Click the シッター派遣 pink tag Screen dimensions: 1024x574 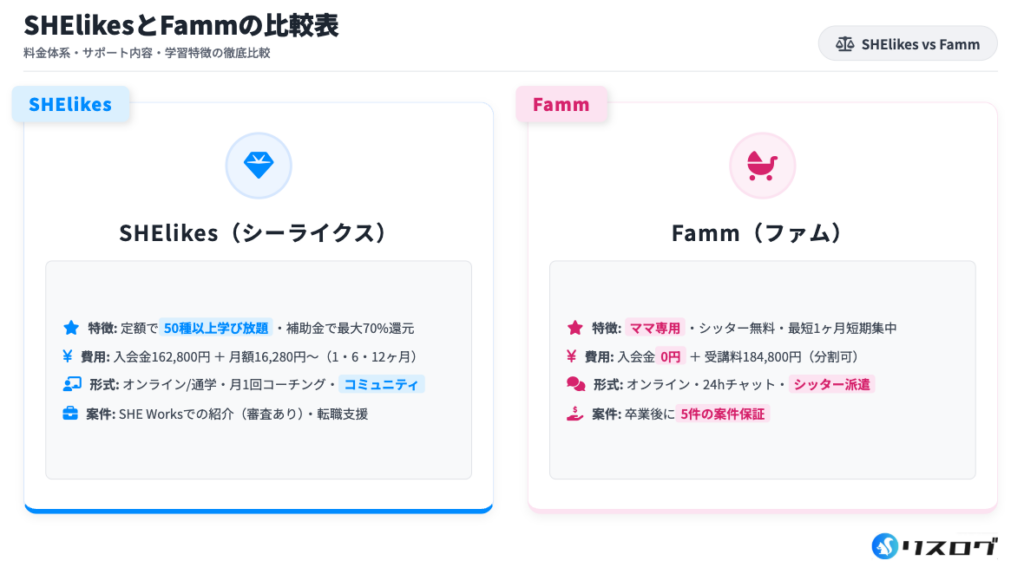pos(831,384)
